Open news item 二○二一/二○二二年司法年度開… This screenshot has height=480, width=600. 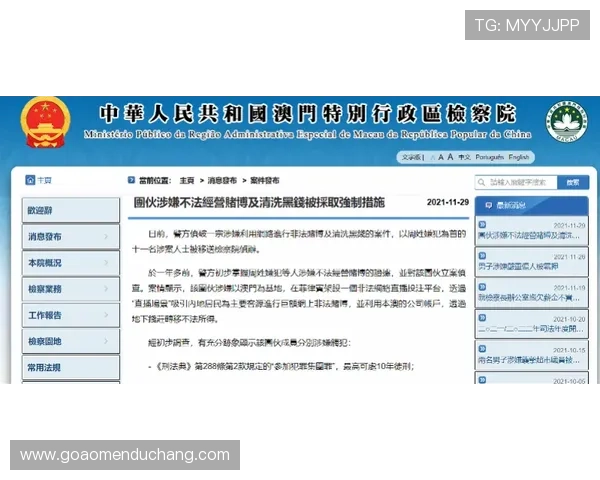[532, 324]
